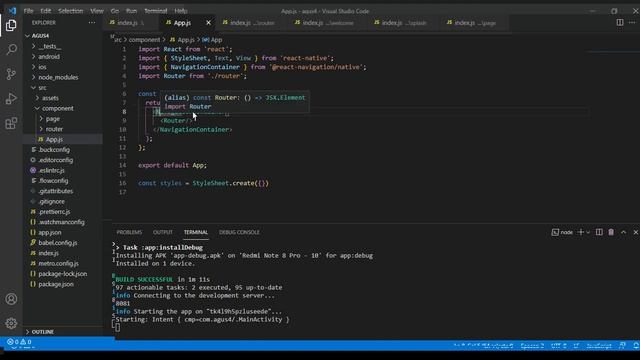The width and height of the screenshot is (640, 360).
Task: Open the terminal launch profile dropdown
Action: pyautogui.click(x=588, y=232)
